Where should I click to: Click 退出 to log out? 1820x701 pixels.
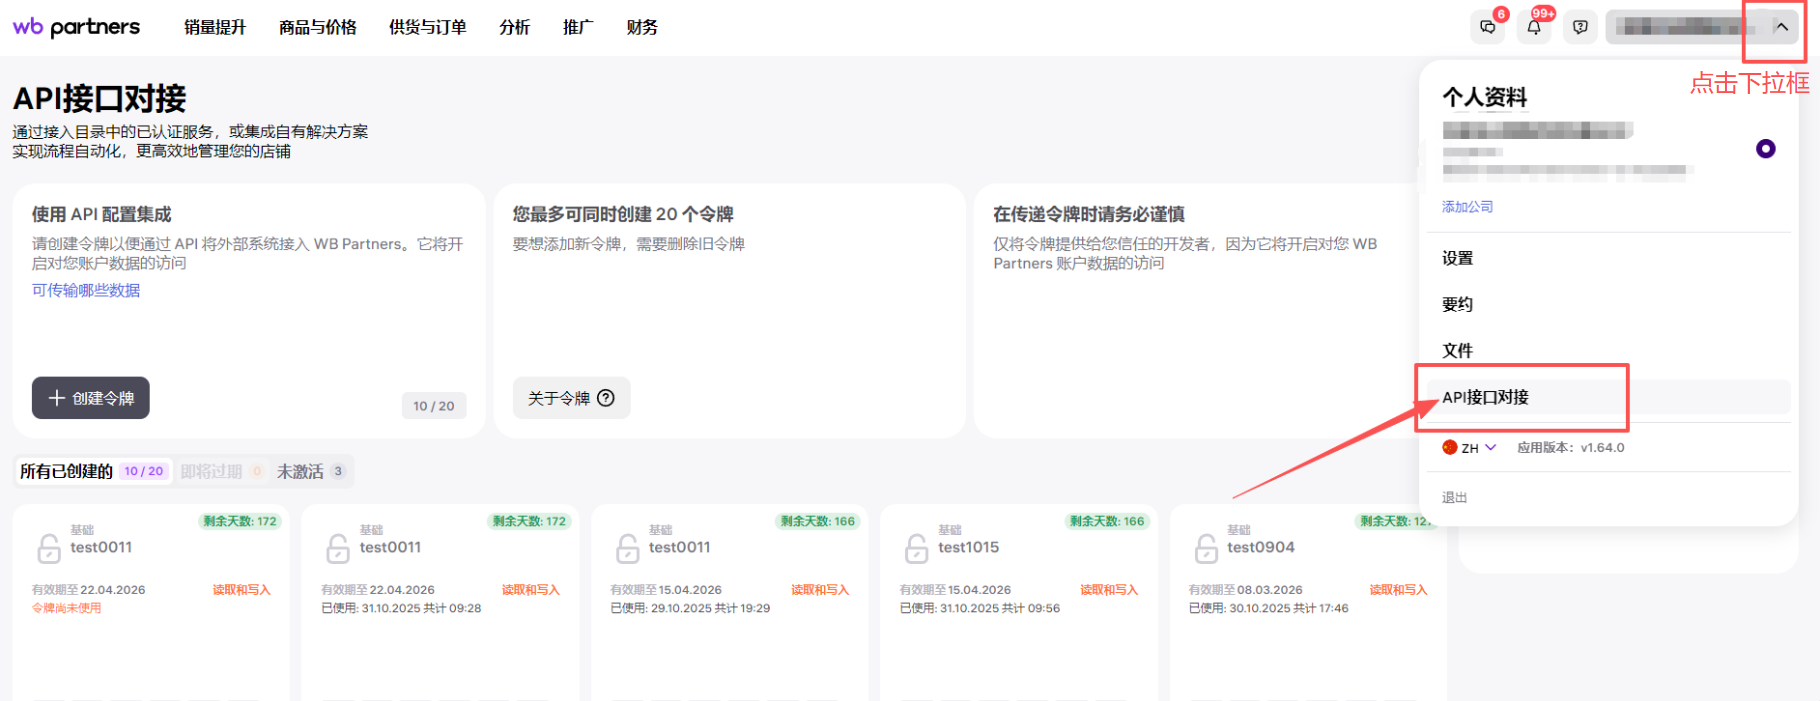[1455, 497]
